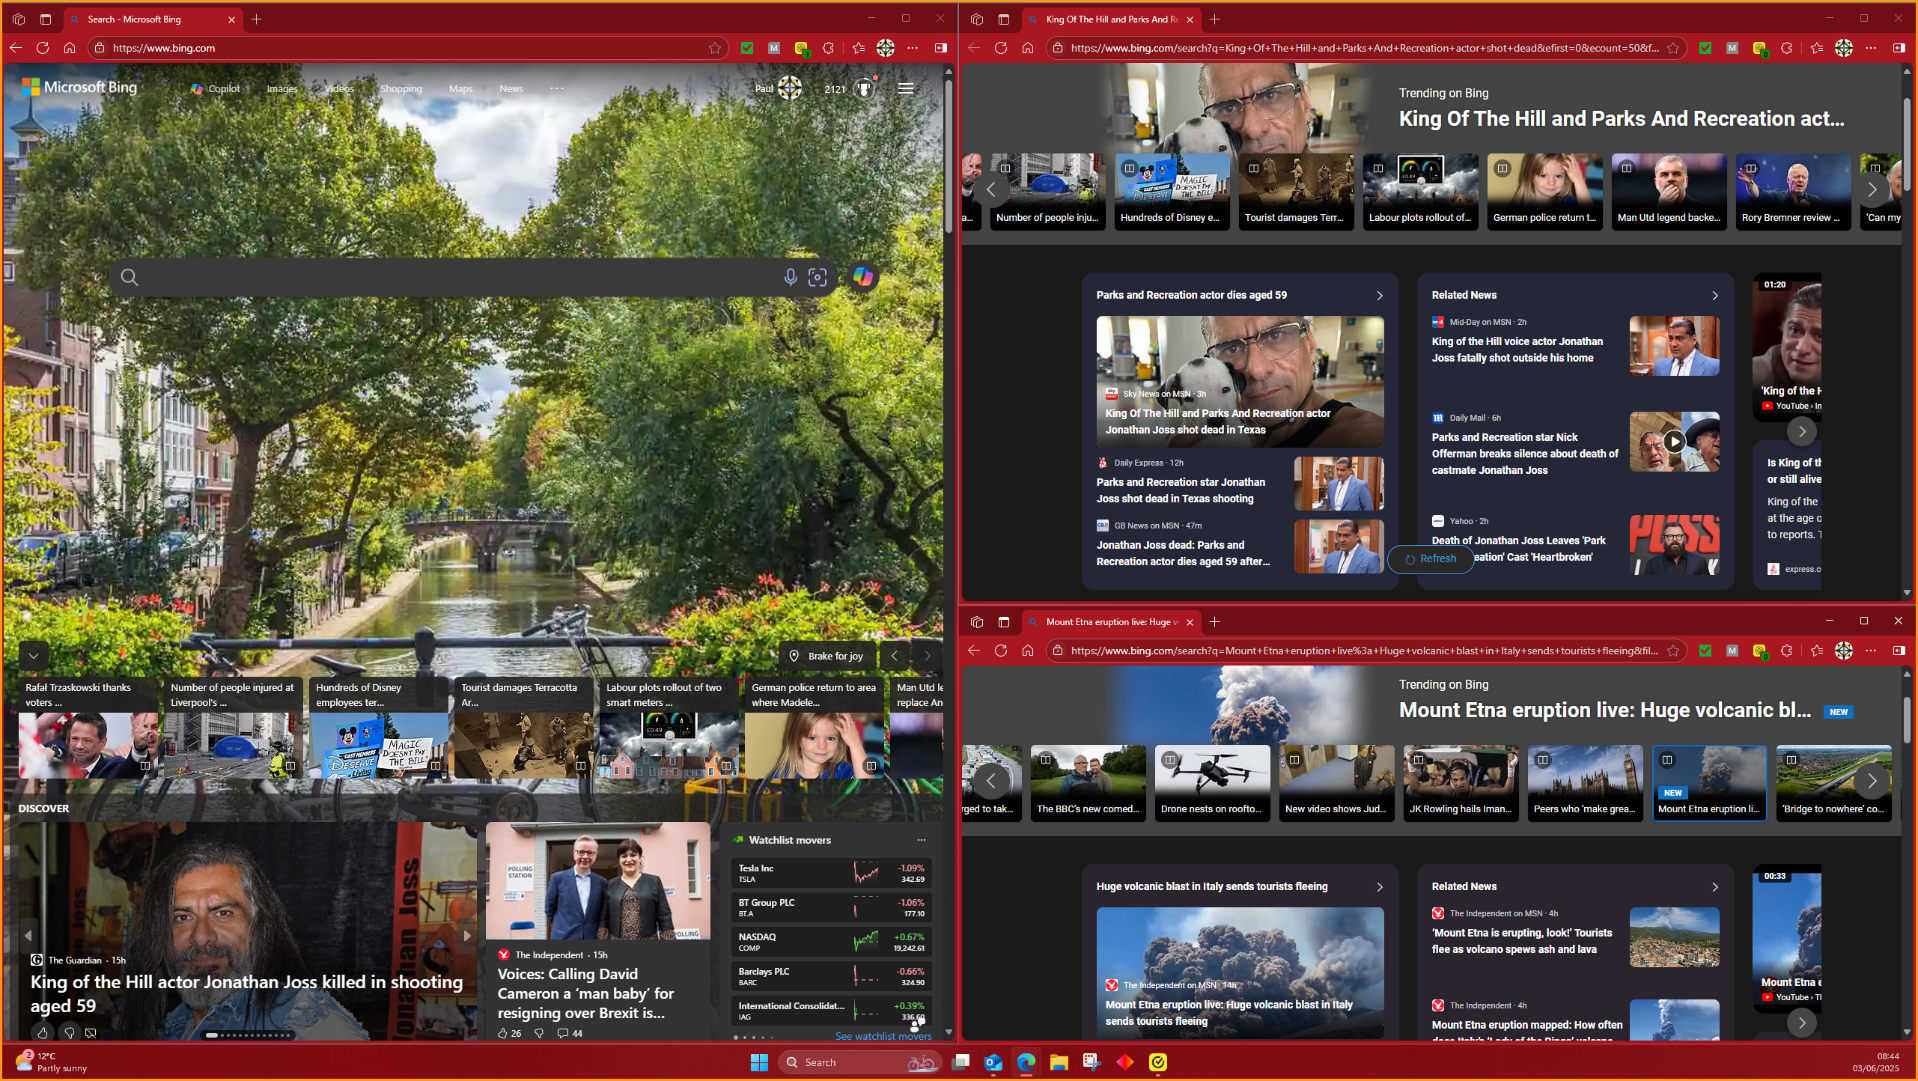The image size is (1918, 1081).
Task: Click home icon in Mount Etna window
Action: (1027, 650)
